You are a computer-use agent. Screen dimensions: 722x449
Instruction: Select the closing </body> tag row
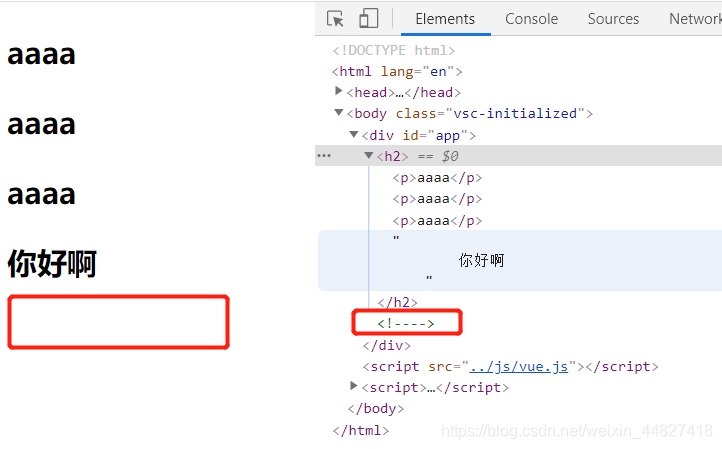click(x=376, y=408)
